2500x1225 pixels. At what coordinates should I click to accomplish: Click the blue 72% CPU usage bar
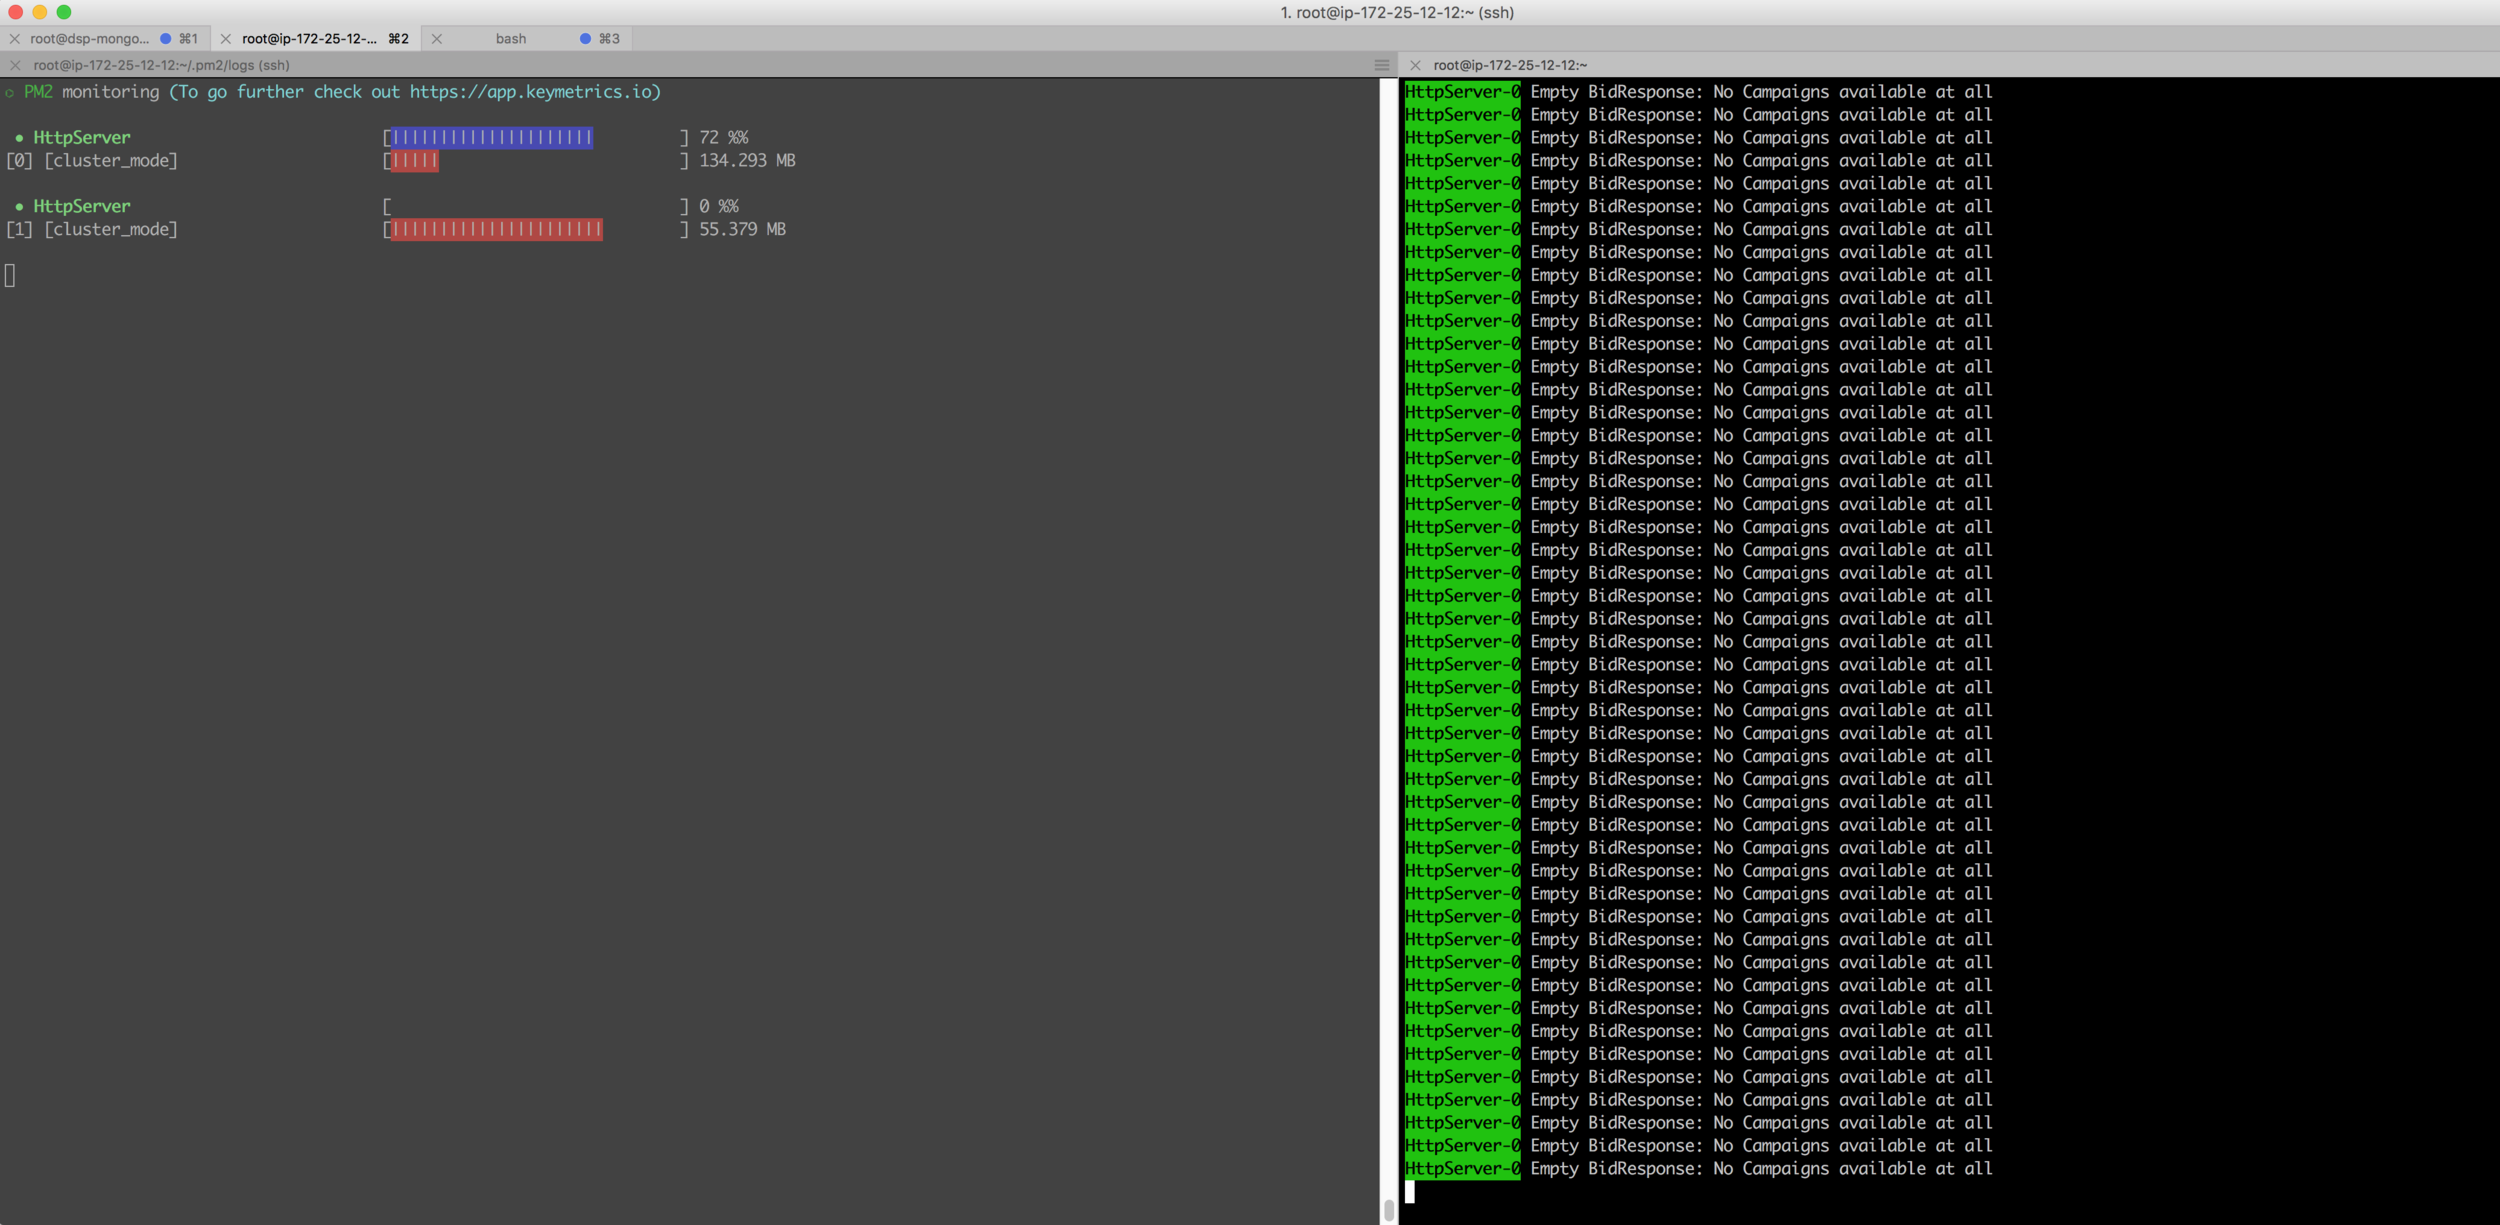(492, 138)
